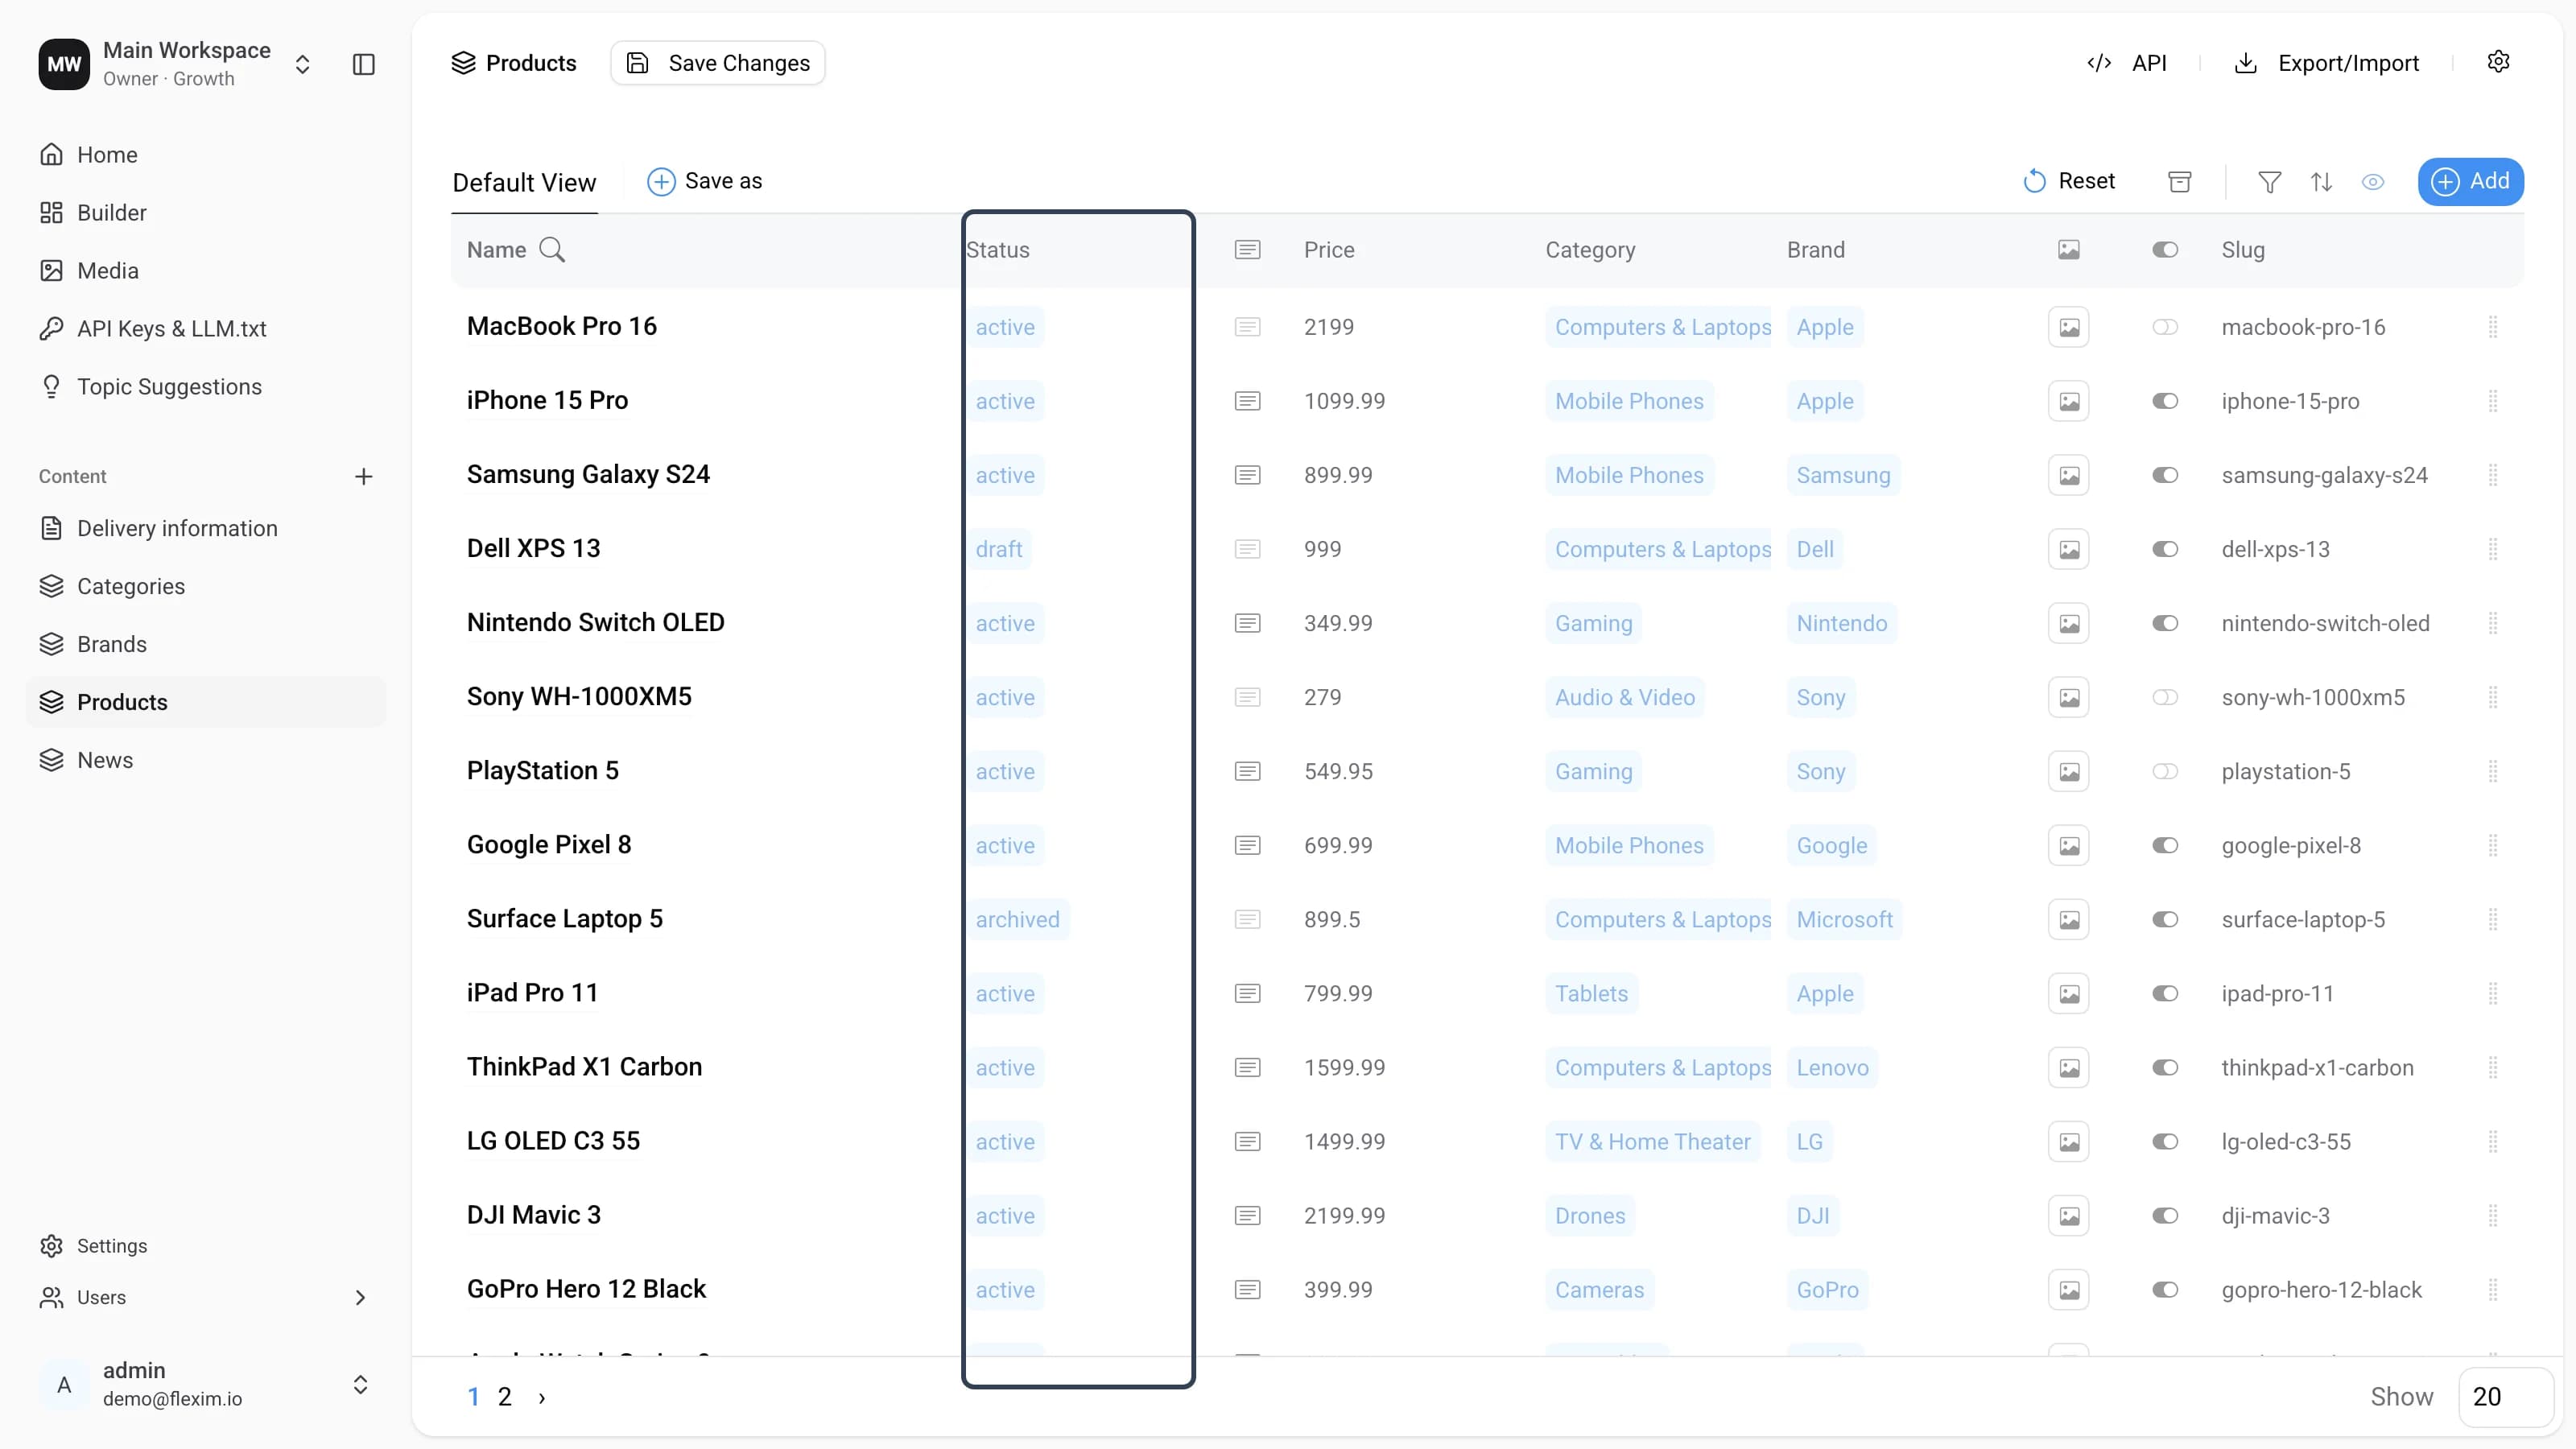Screen dimensions: 2576x1449
Task: Open the sort arrows icon
Action: point(2321,182)
